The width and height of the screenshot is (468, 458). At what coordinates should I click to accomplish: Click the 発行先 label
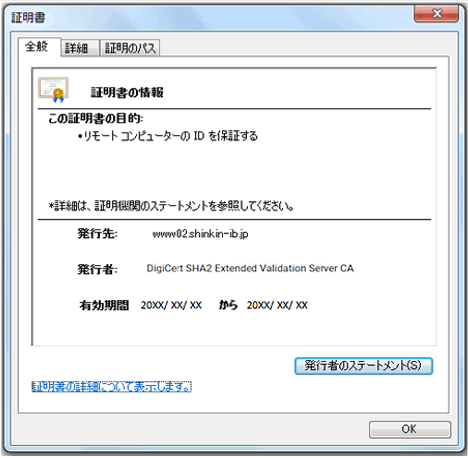pyautogui.click(x=97, y=233)
